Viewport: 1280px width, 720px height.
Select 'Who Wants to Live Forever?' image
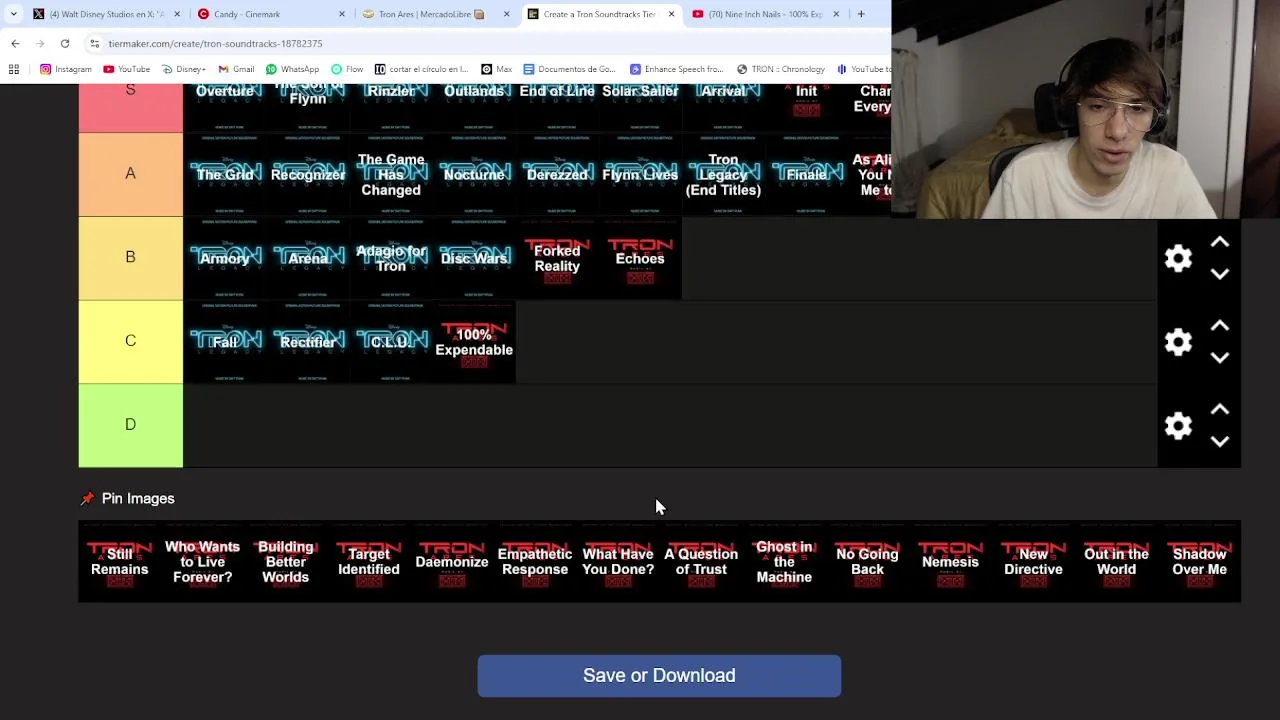click(x=203, y=562)
